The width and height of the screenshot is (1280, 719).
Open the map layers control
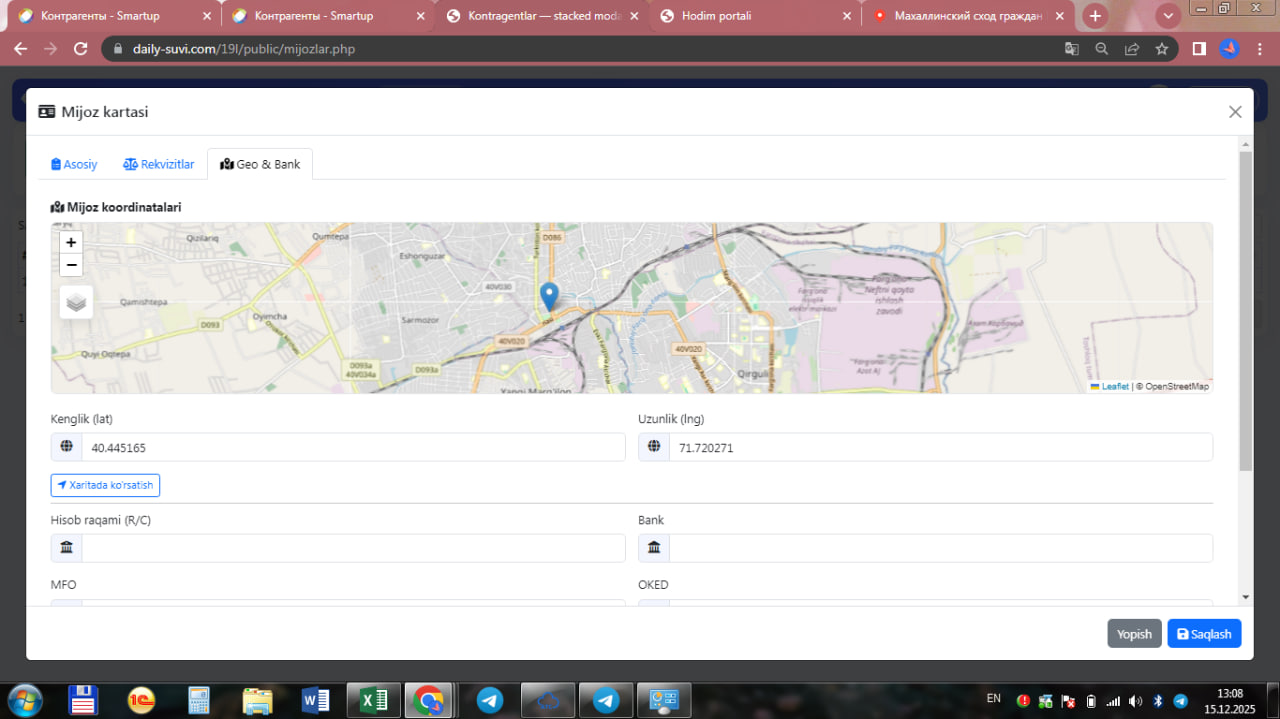(x=77, y=302)
